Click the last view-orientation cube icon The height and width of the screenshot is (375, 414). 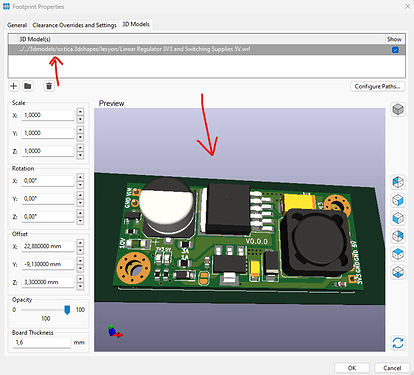click(x=398, y=272)
